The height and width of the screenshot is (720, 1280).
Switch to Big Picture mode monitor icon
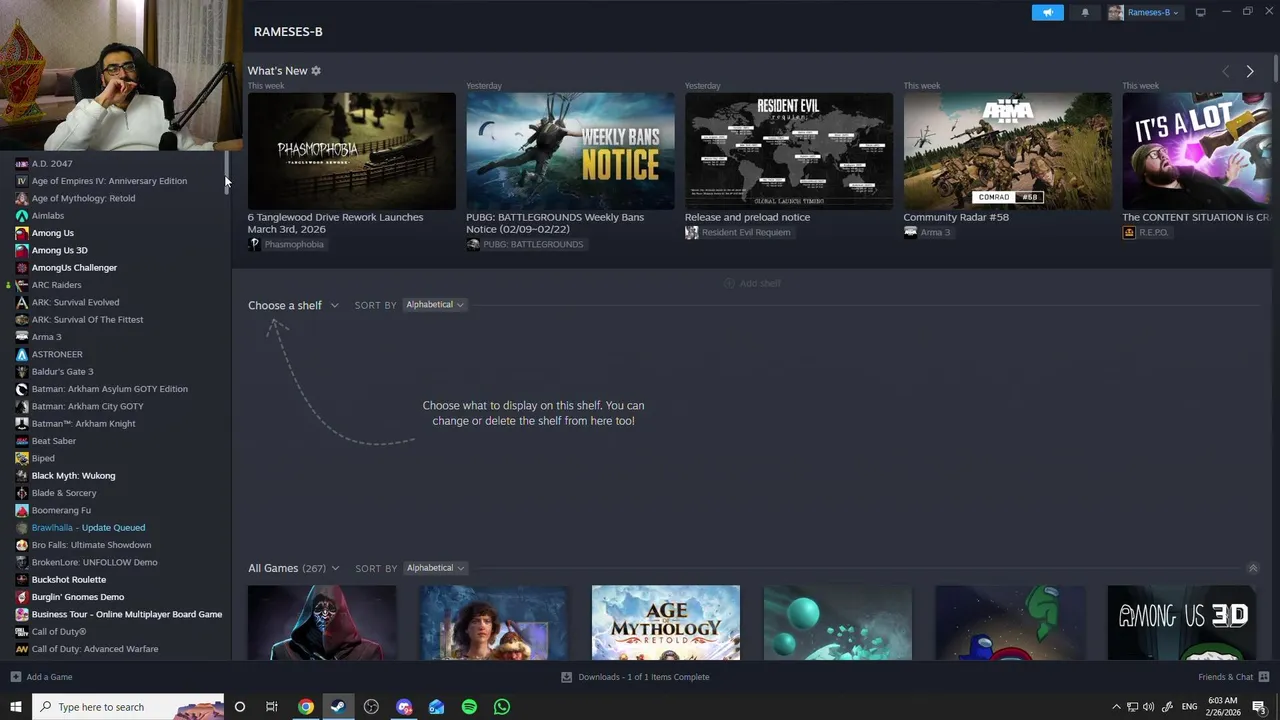[1200, 12]
